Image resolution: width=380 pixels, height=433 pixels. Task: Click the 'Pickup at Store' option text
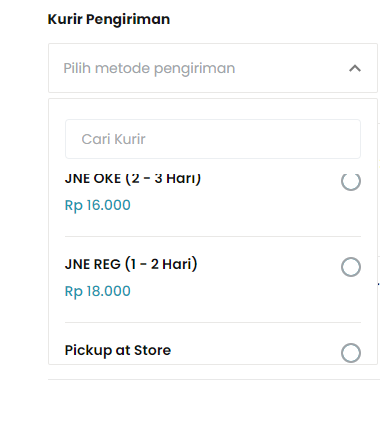pos(118,350)
